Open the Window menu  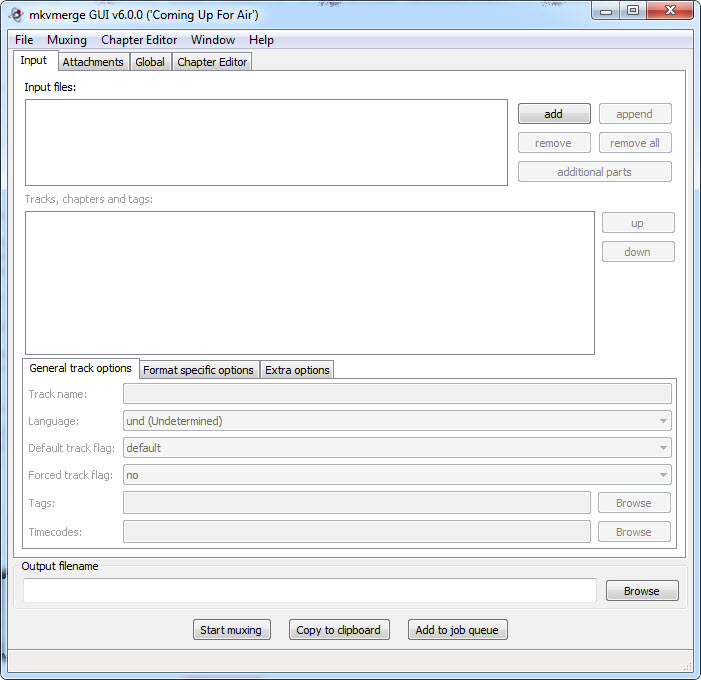[x=213, y=40]
